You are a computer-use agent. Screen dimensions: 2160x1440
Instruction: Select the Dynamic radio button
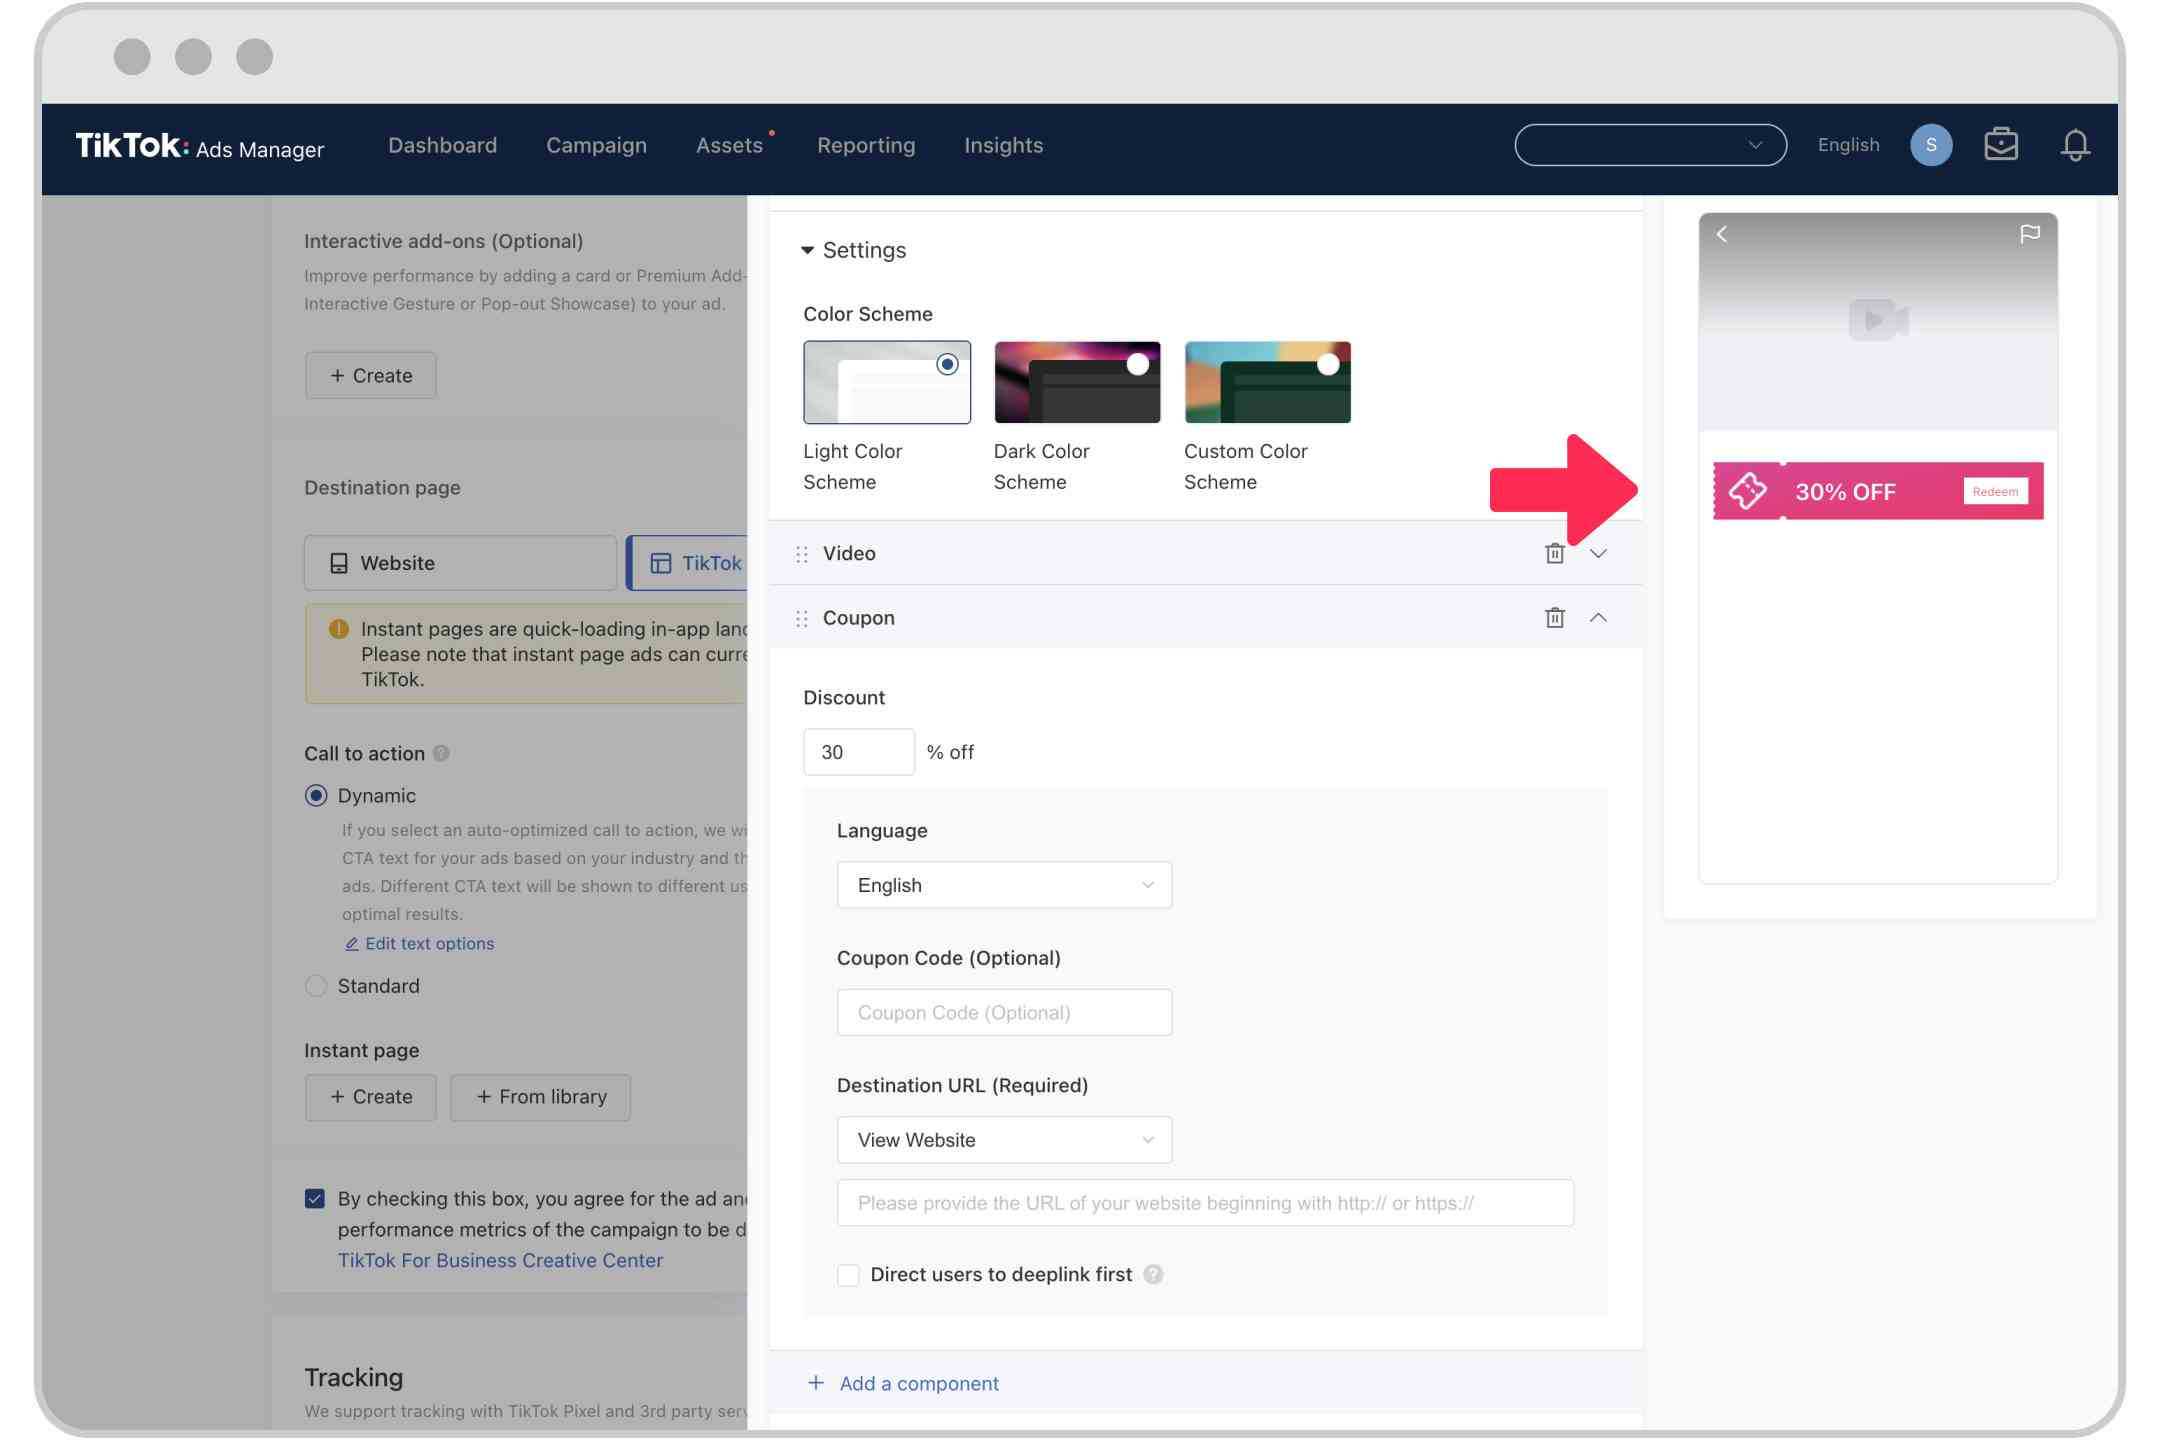[x=317, y=794]
